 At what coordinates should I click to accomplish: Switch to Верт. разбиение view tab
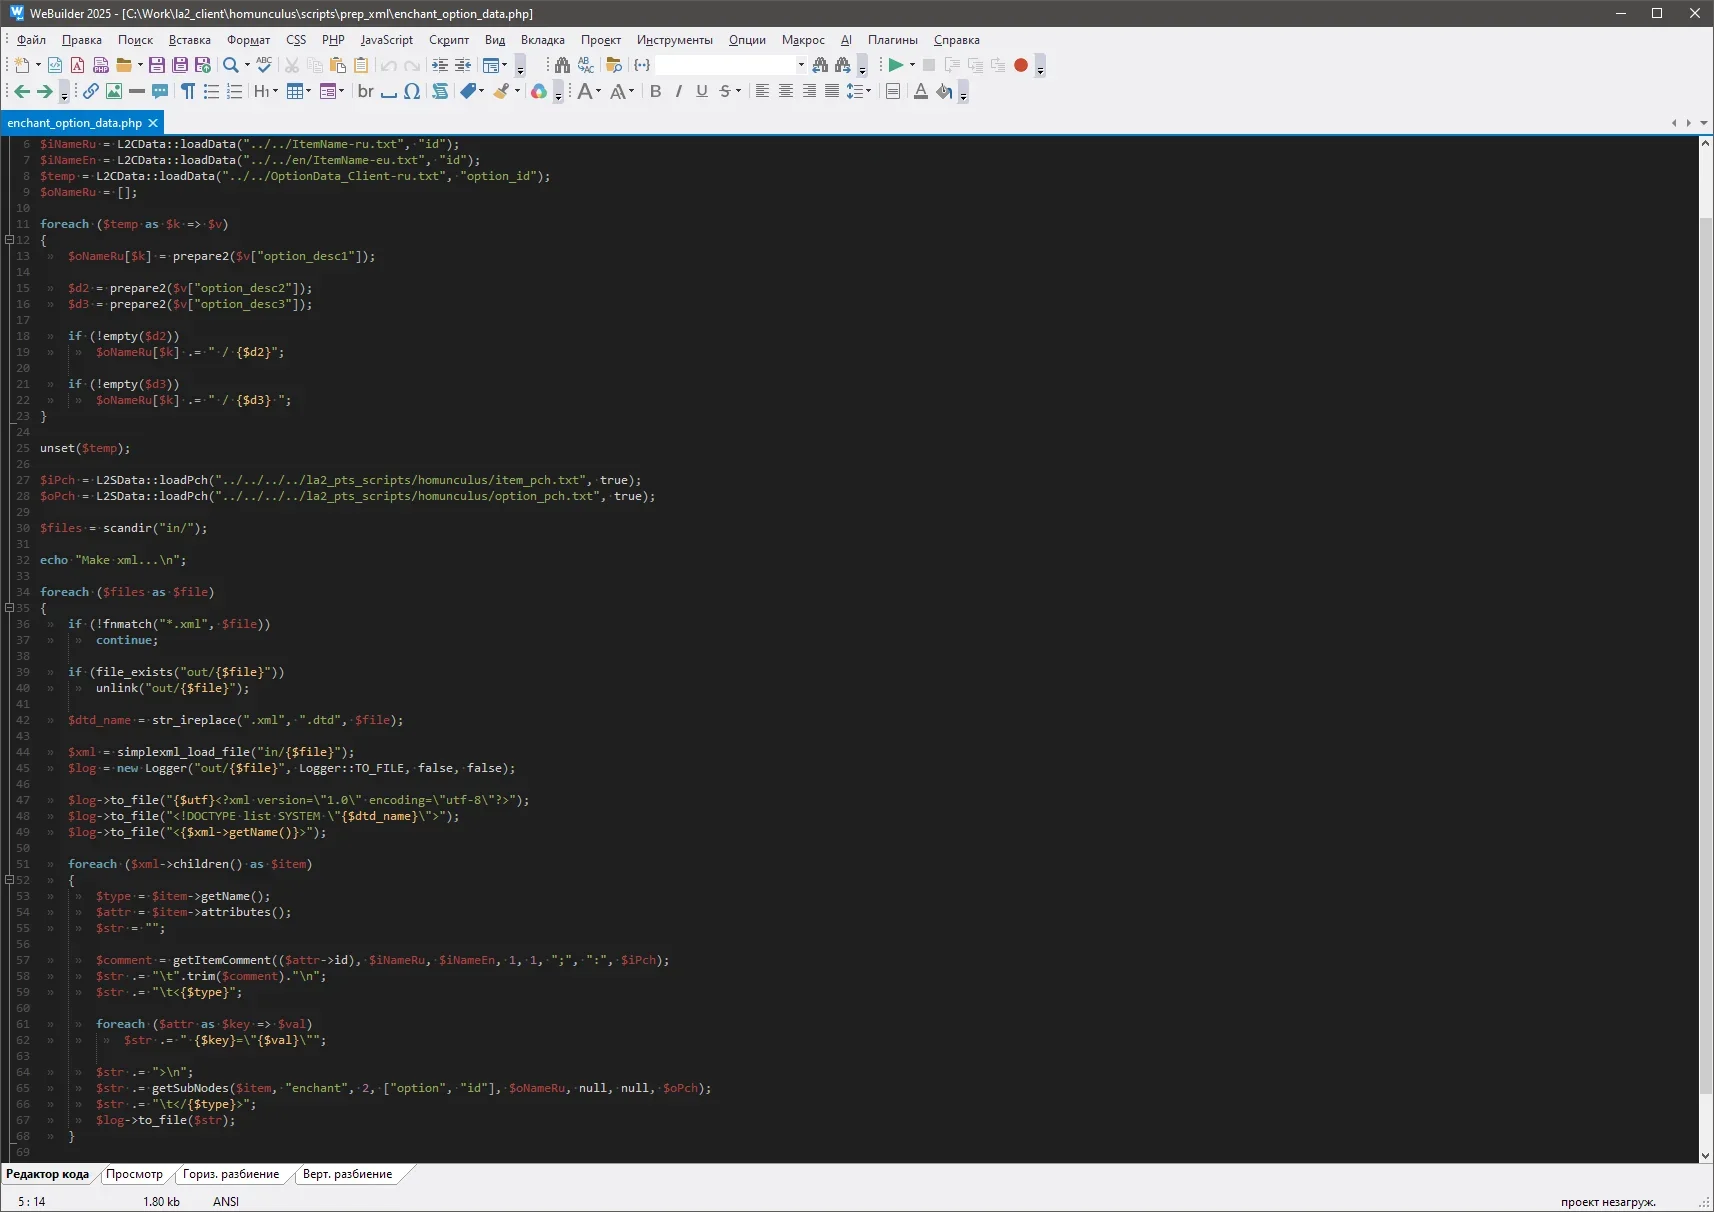(348, 1174)
